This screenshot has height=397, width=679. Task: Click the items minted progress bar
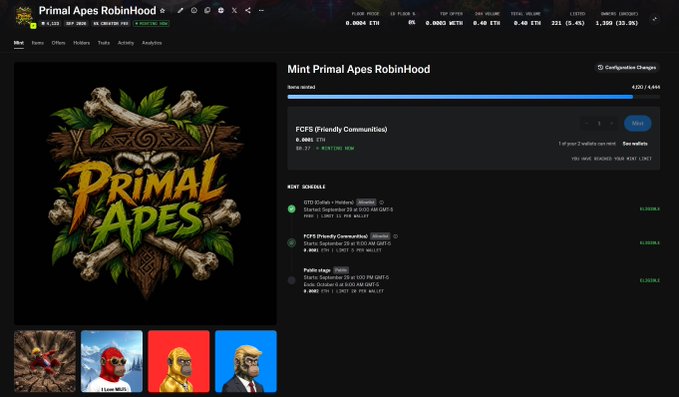click(473, 97)
